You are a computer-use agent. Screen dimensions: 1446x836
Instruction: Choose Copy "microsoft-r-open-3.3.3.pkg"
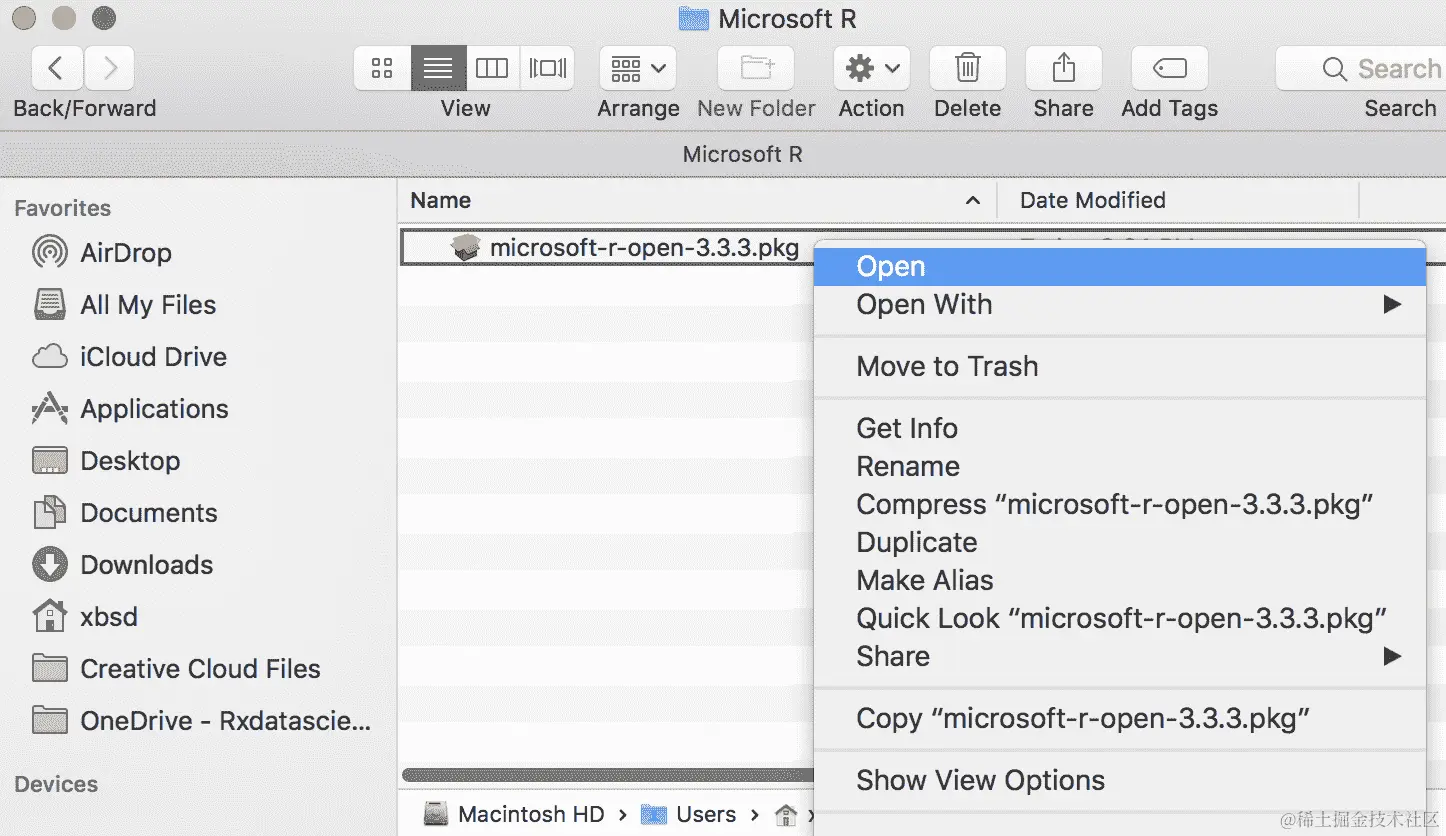click(x=1119, y=719)
